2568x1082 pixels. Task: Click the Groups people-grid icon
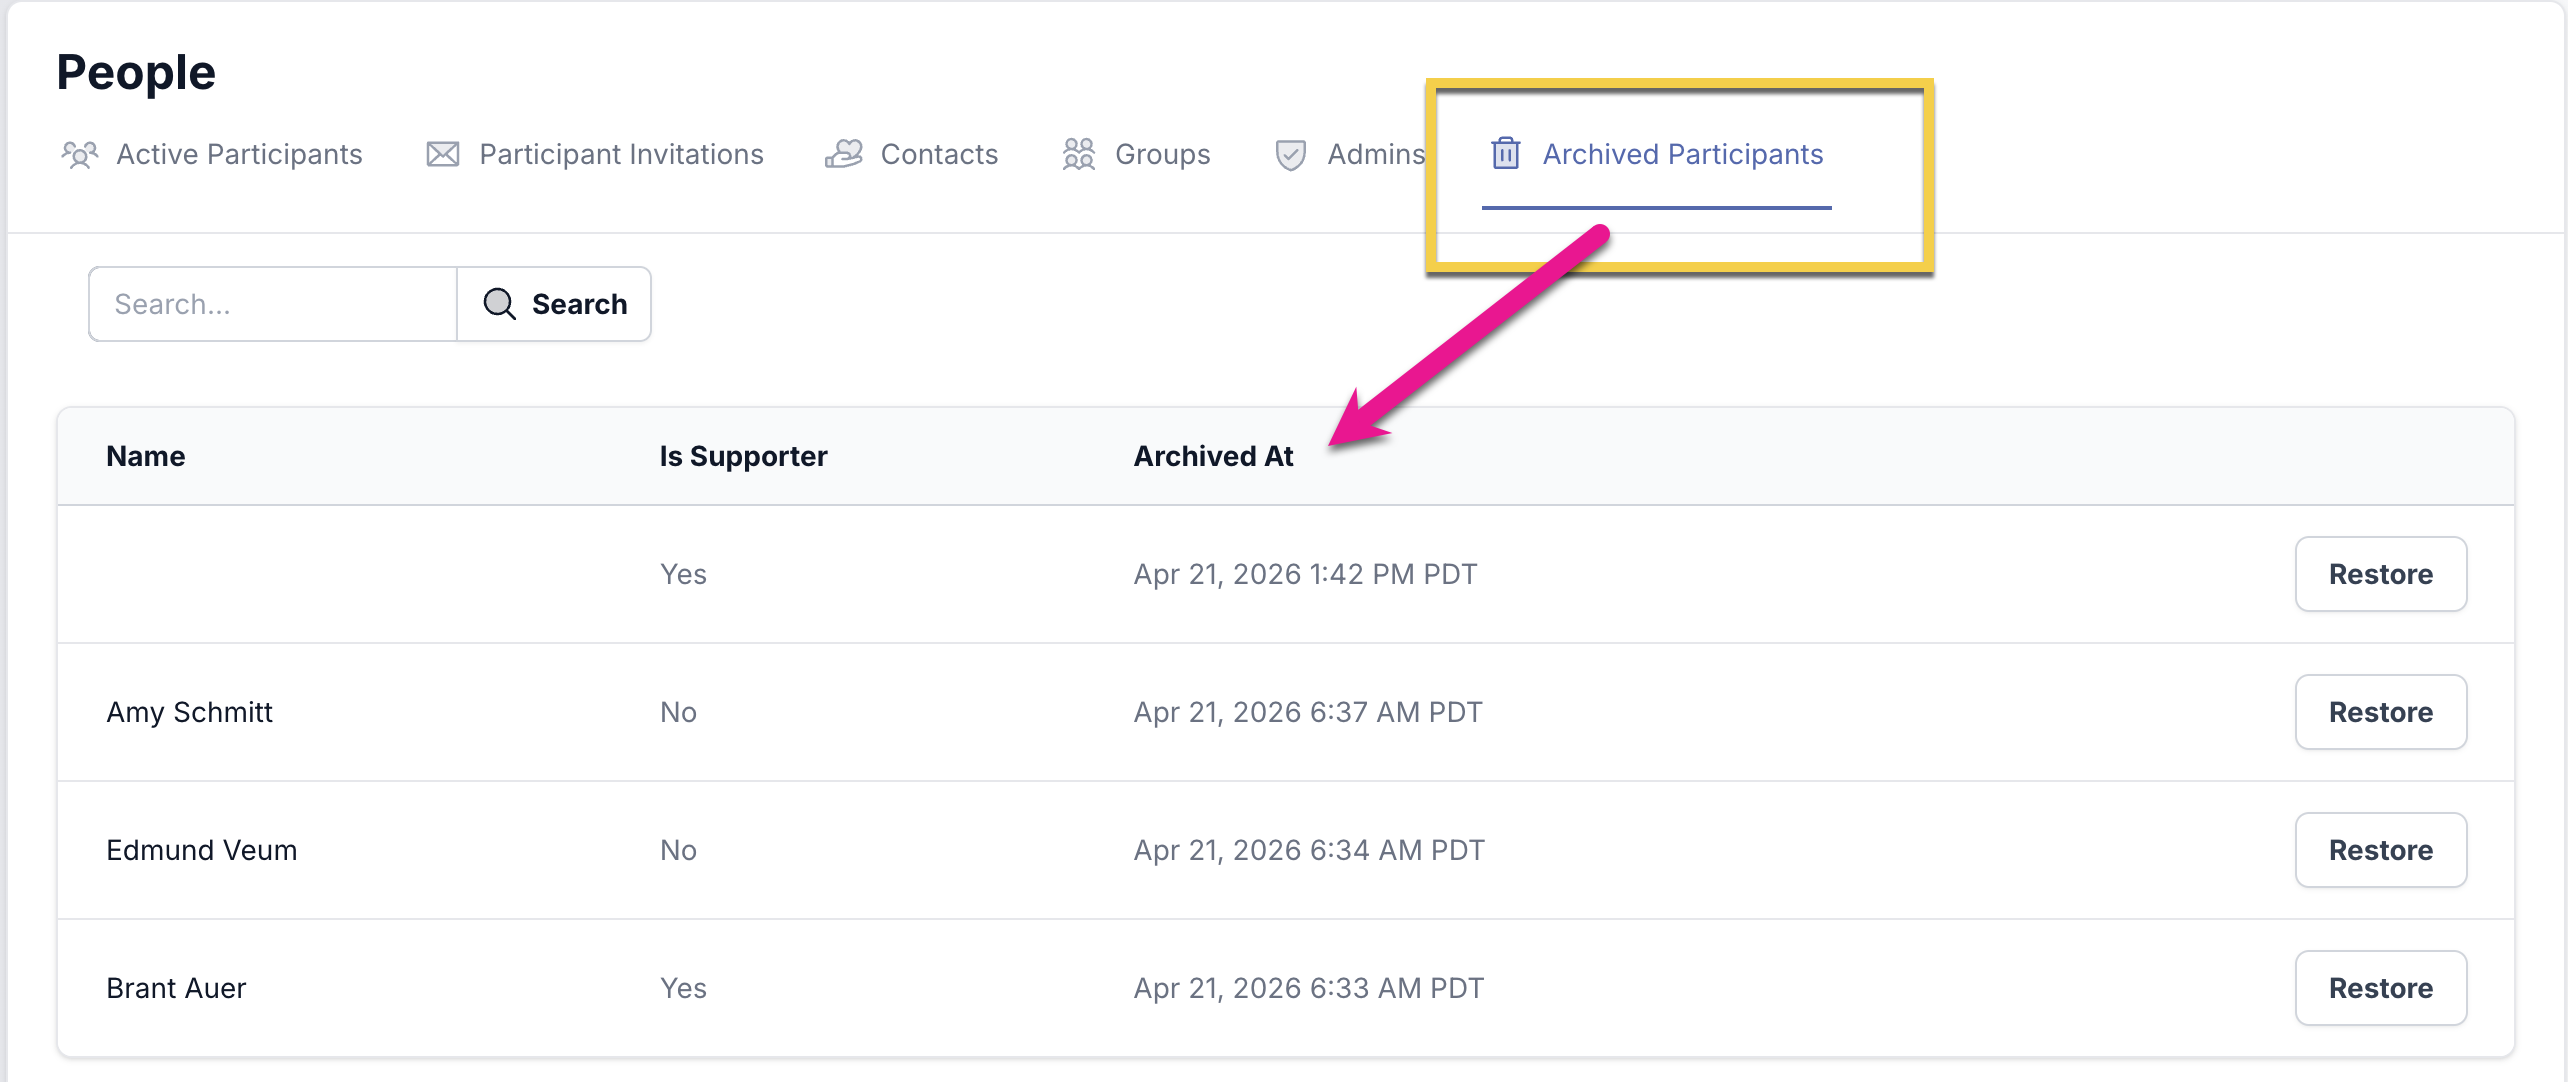[1079, 155]
